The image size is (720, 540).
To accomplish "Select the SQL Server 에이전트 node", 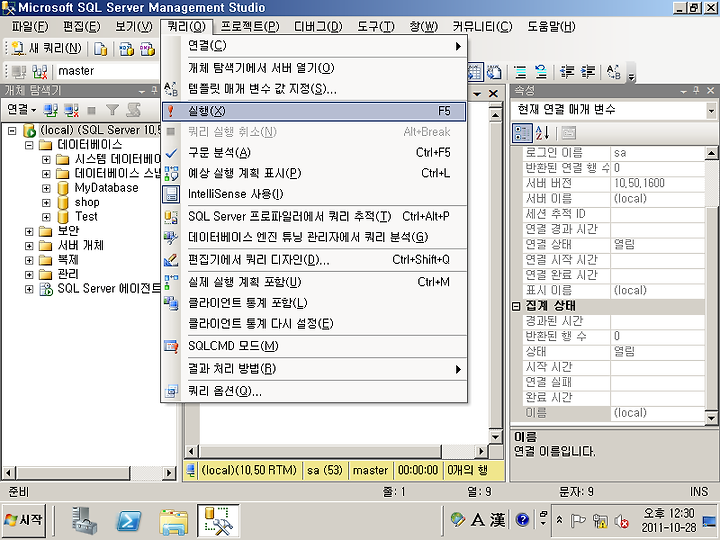I will (x=109, y=288).
